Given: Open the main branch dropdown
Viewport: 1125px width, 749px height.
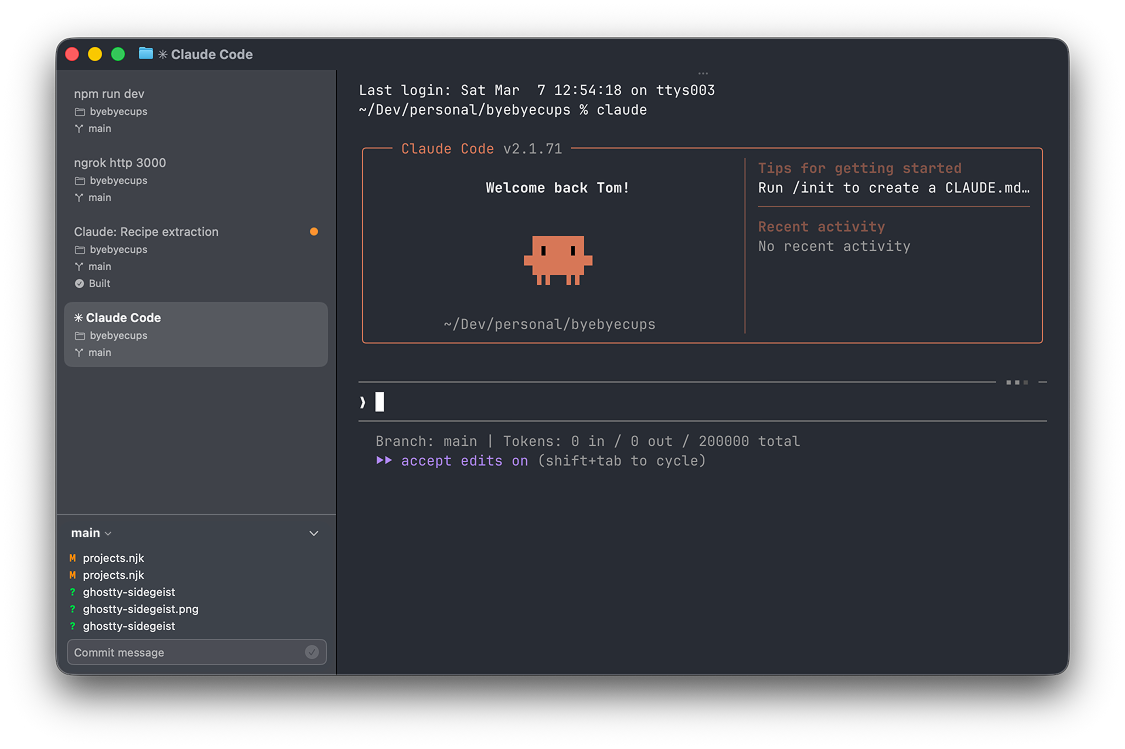Looking at the screenshot, I should tap(91, 533).
